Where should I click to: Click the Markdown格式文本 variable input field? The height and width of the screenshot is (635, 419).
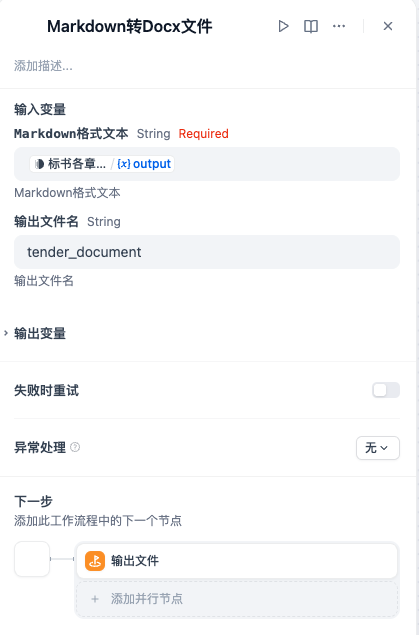pos(207,164)
